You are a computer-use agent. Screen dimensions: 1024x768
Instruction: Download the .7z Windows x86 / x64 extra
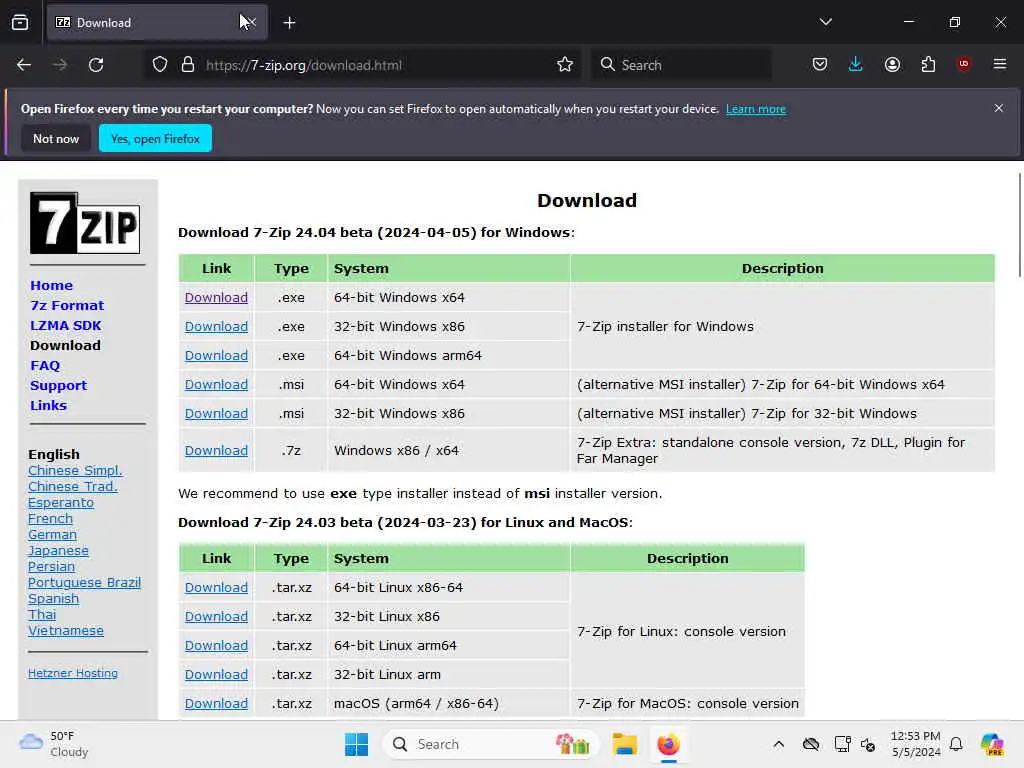coord(216,451)
